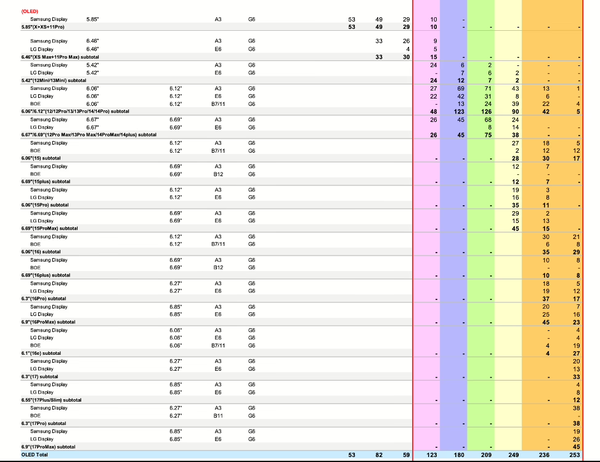Image resolution: width=600 pixels, height=462 pixels.
Task: Click the OLED Total row label
Action: 35,455
